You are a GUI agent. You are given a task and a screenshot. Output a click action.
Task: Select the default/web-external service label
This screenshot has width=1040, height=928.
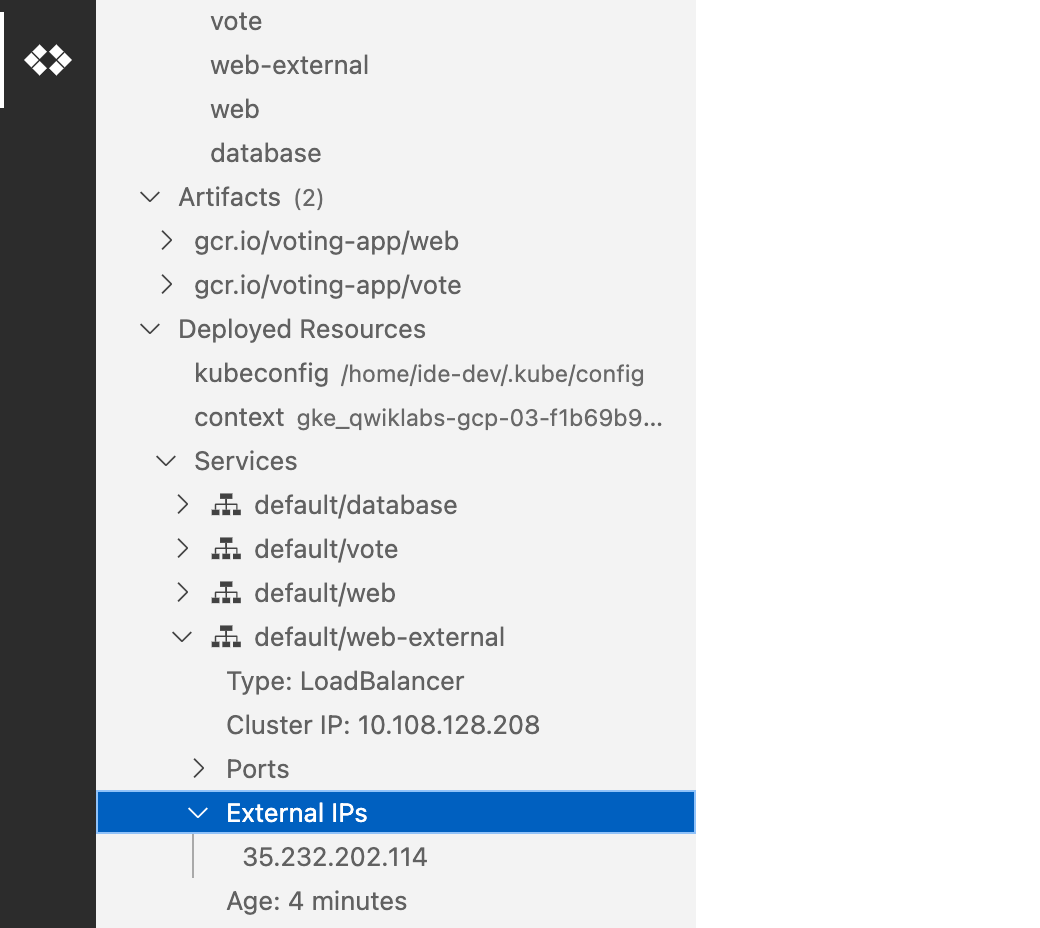click(379, 637)
